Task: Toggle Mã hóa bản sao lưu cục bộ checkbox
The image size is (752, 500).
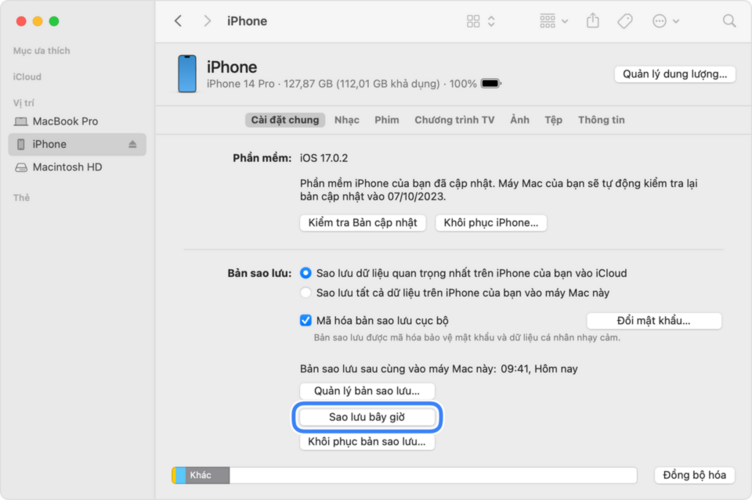Action: point(306,320)
